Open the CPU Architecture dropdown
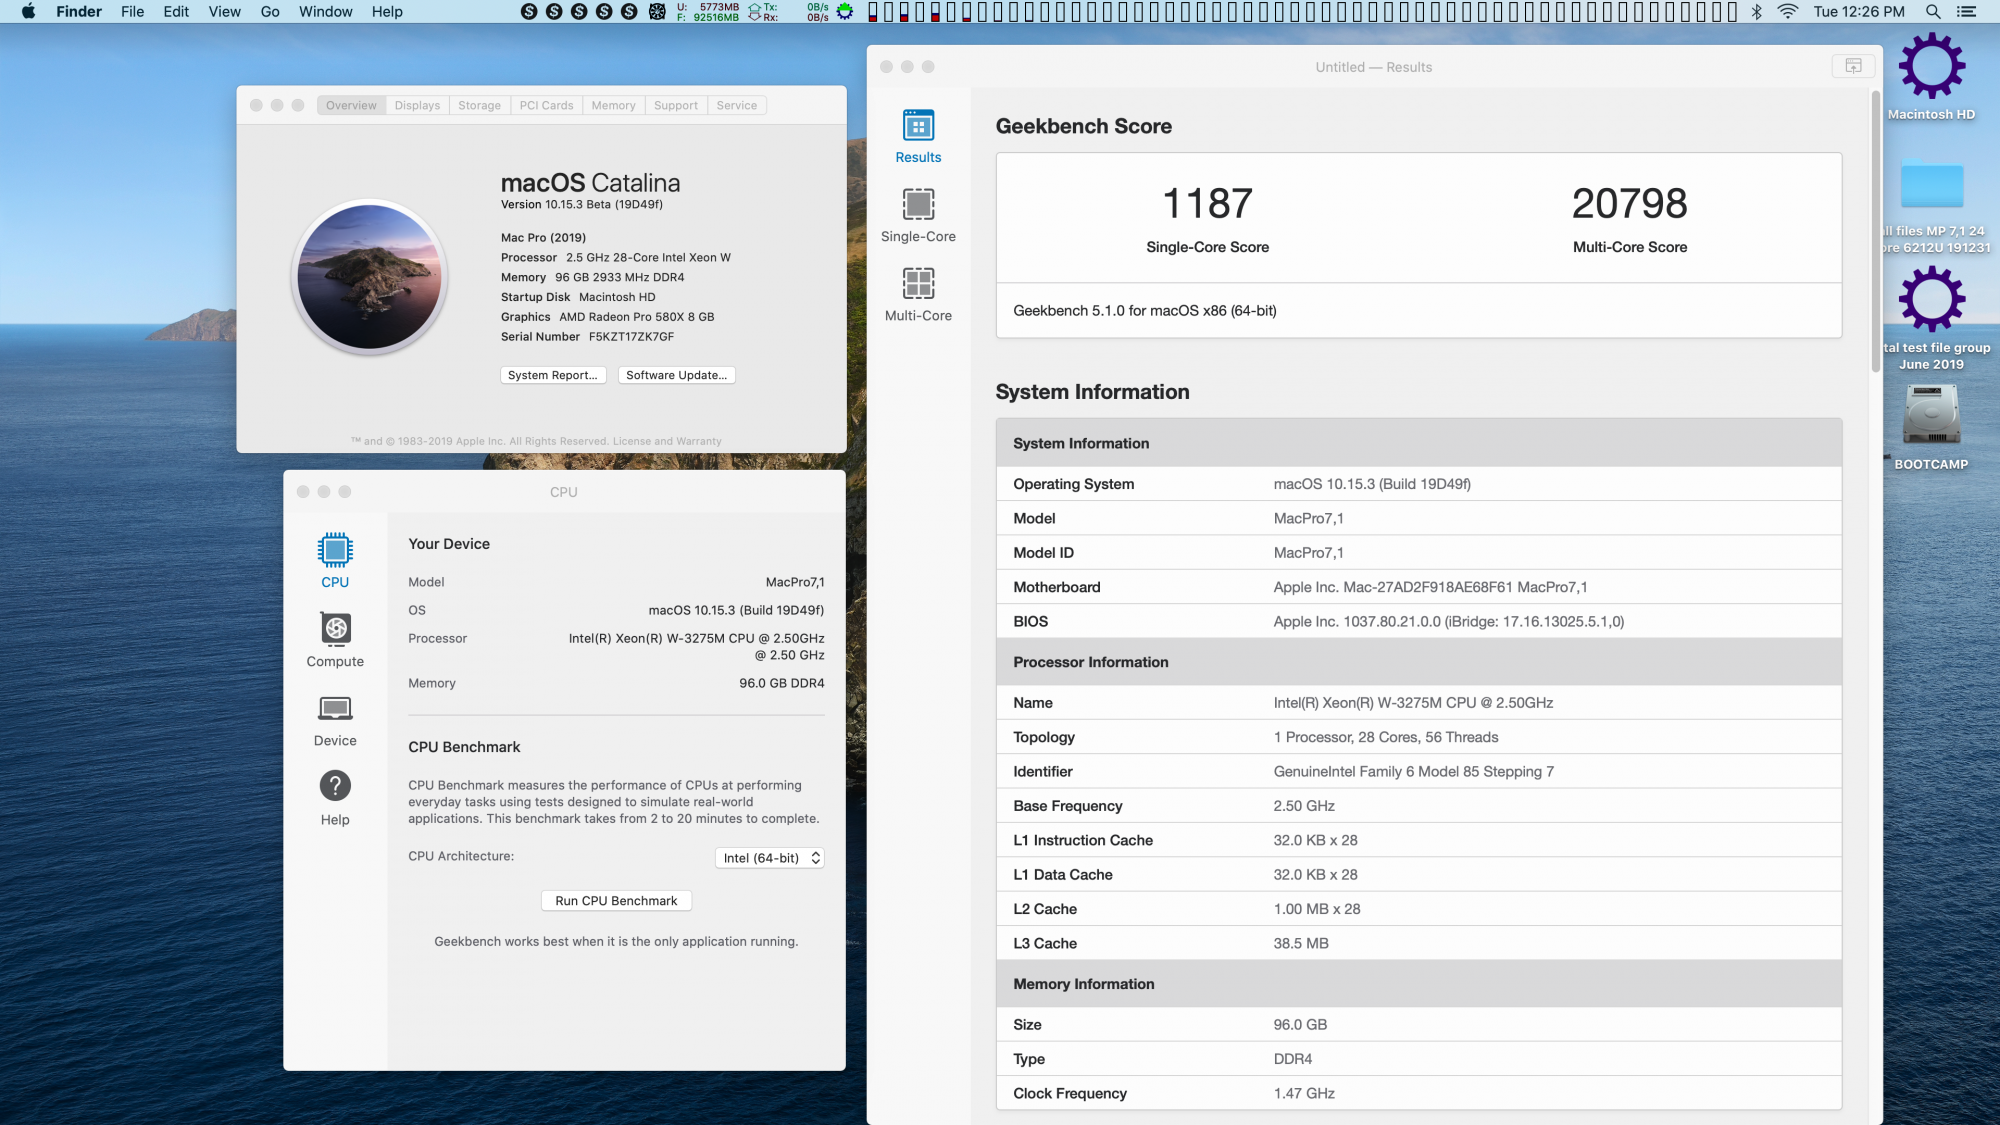 [770, 858]
